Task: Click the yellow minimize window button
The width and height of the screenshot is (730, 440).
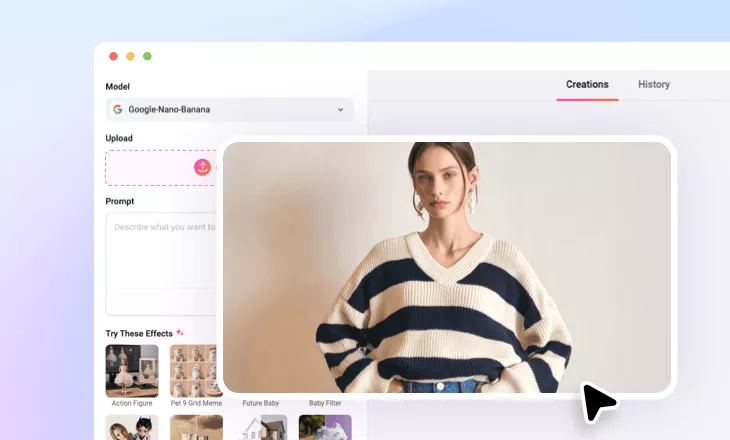Action: (x=130, y=56)
